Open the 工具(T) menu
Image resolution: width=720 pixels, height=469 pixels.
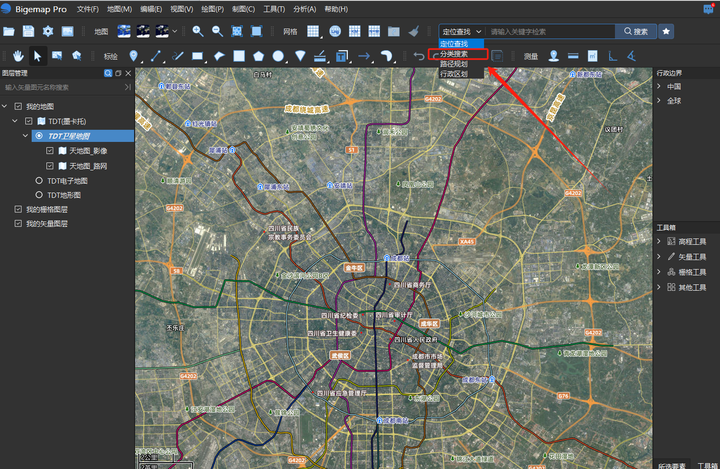point(274,9)
